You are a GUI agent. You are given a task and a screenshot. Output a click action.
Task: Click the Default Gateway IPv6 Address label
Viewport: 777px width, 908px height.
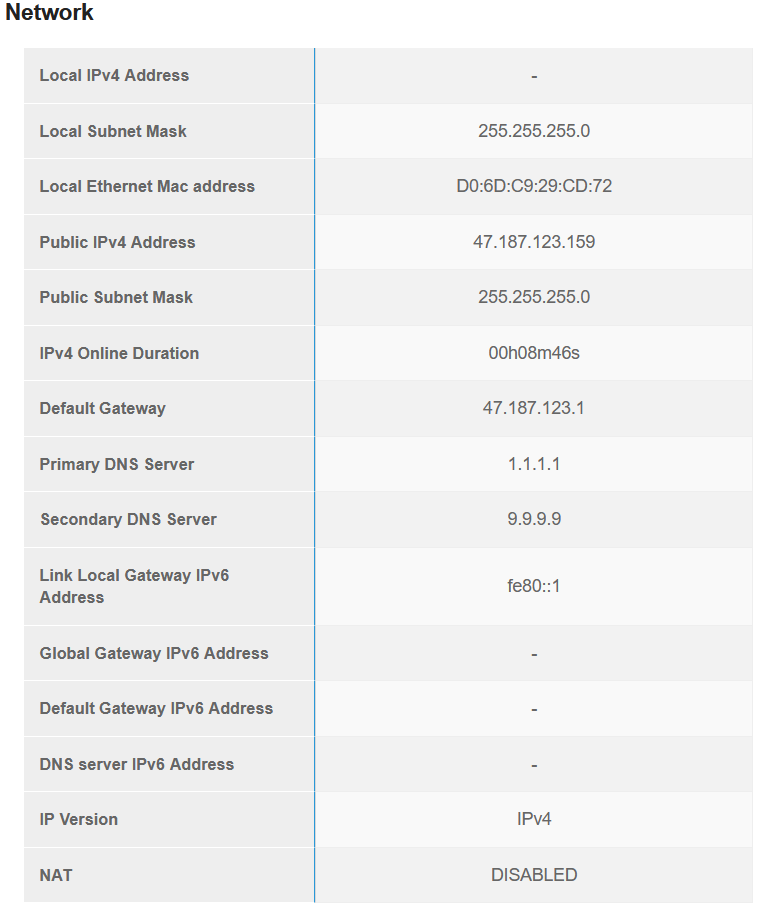tap(156, 708)
